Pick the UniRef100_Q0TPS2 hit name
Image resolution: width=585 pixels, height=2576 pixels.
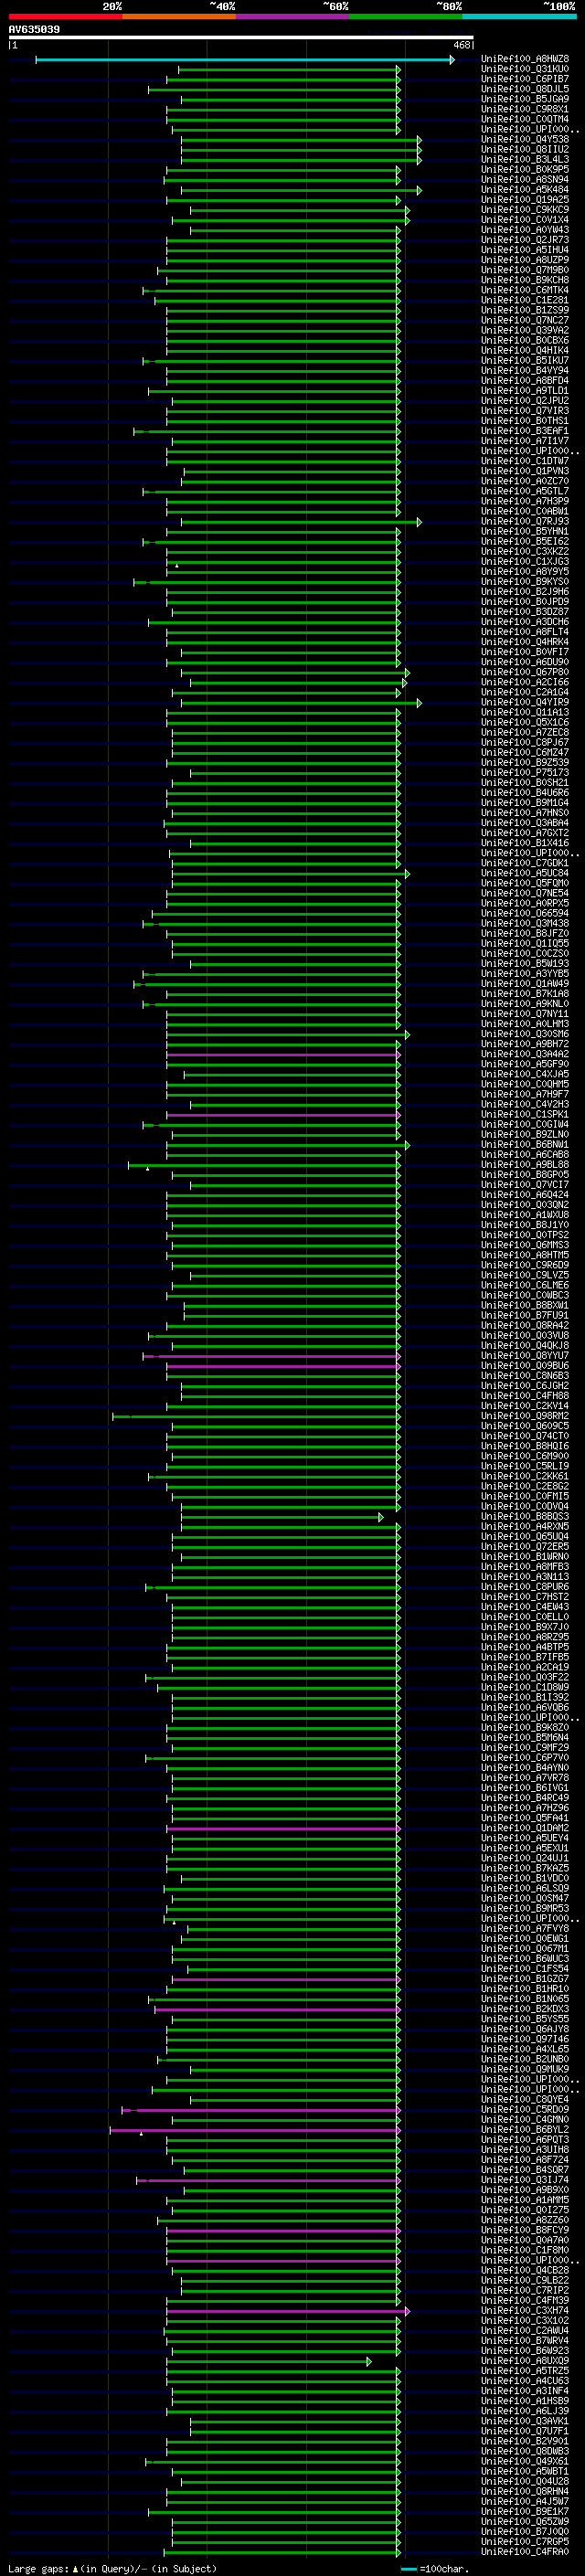click(525, 1235)
